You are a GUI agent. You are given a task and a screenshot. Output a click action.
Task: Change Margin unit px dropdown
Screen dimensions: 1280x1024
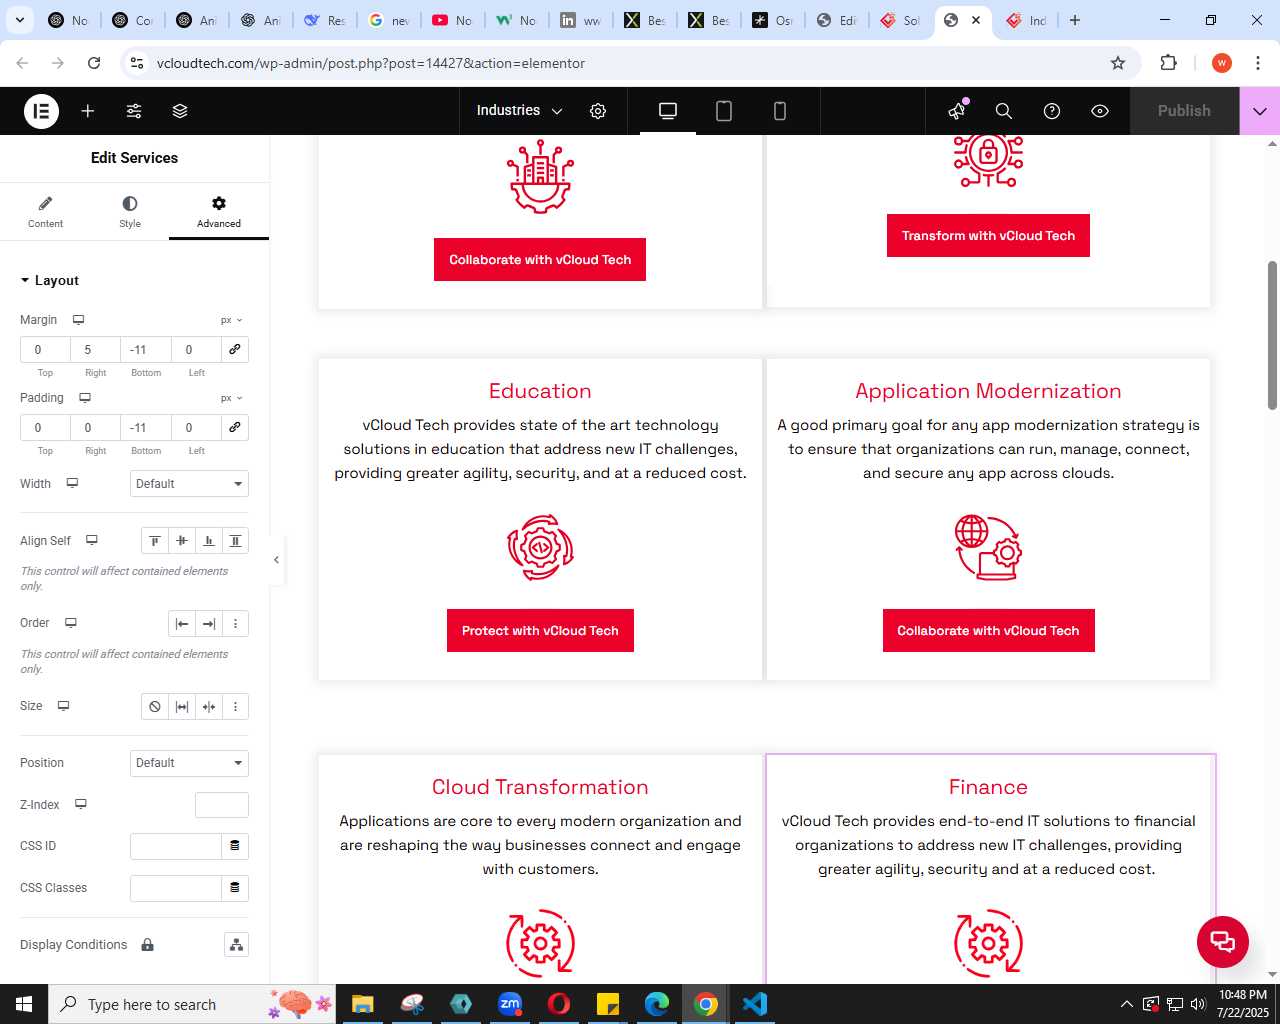232,320
